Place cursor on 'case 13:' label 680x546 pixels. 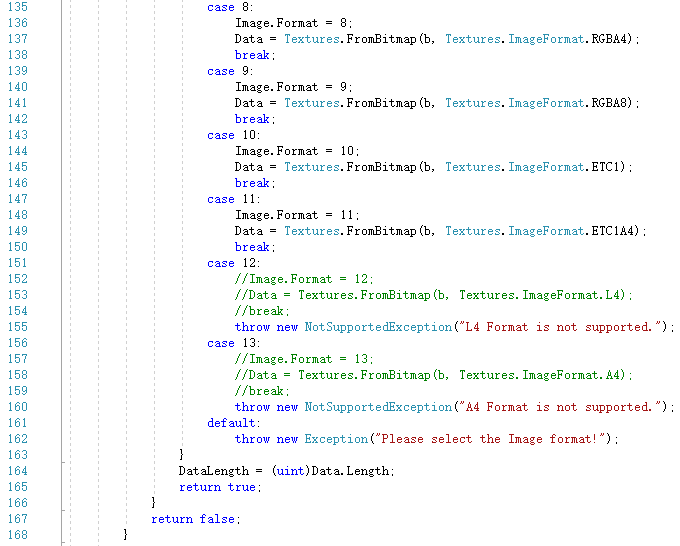(234, 343)
